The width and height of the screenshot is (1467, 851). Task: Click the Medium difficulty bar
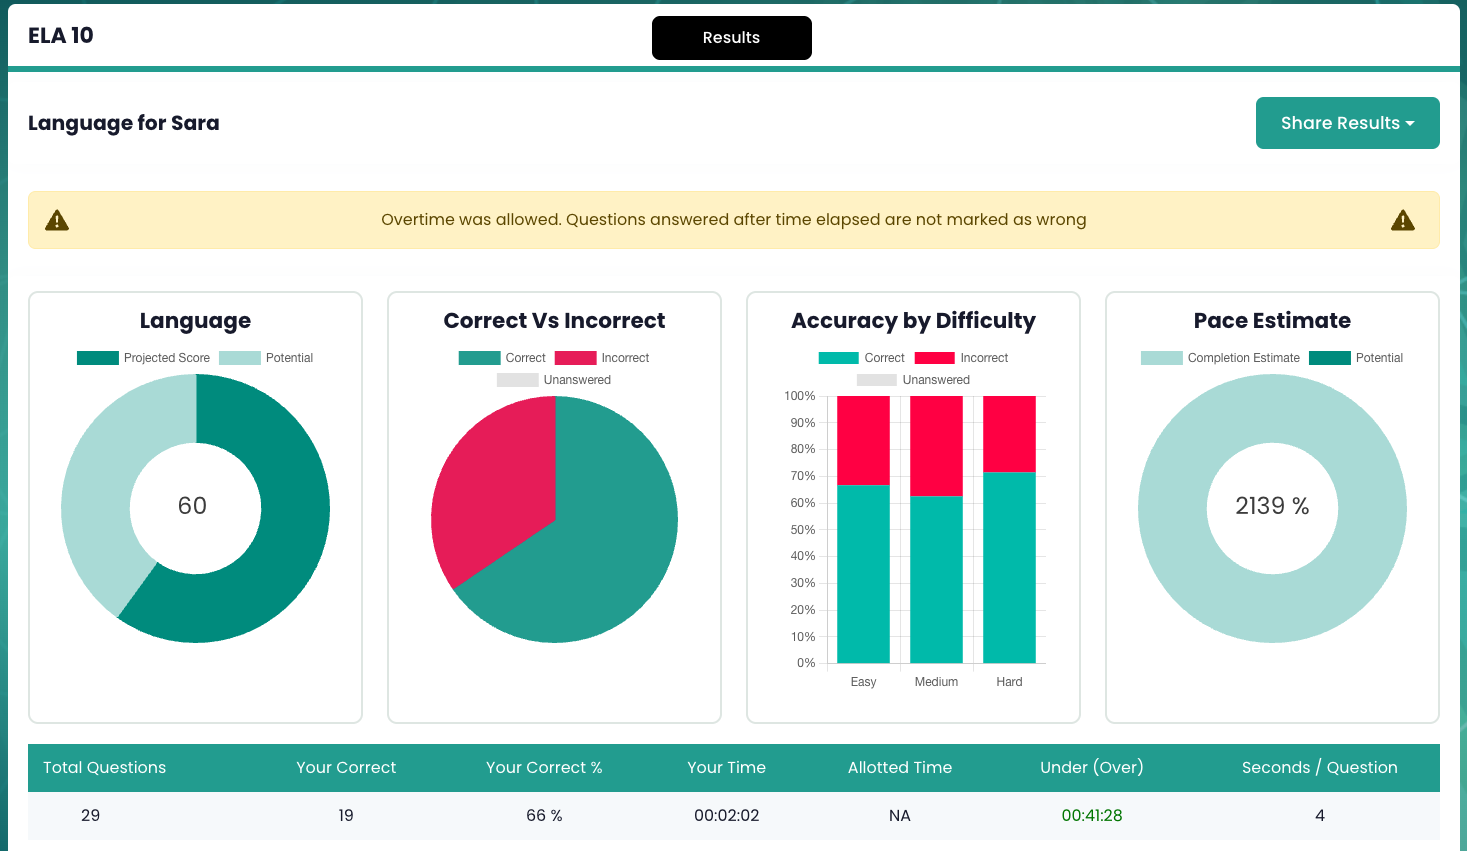[x=936, y=529]
